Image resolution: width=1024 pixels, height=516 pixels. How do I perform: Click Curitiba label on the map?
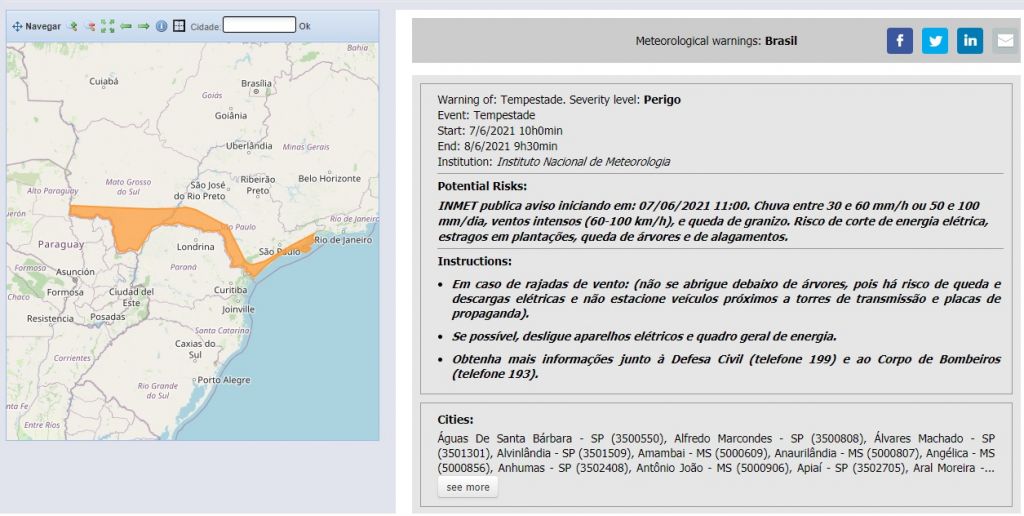point(231,290)
